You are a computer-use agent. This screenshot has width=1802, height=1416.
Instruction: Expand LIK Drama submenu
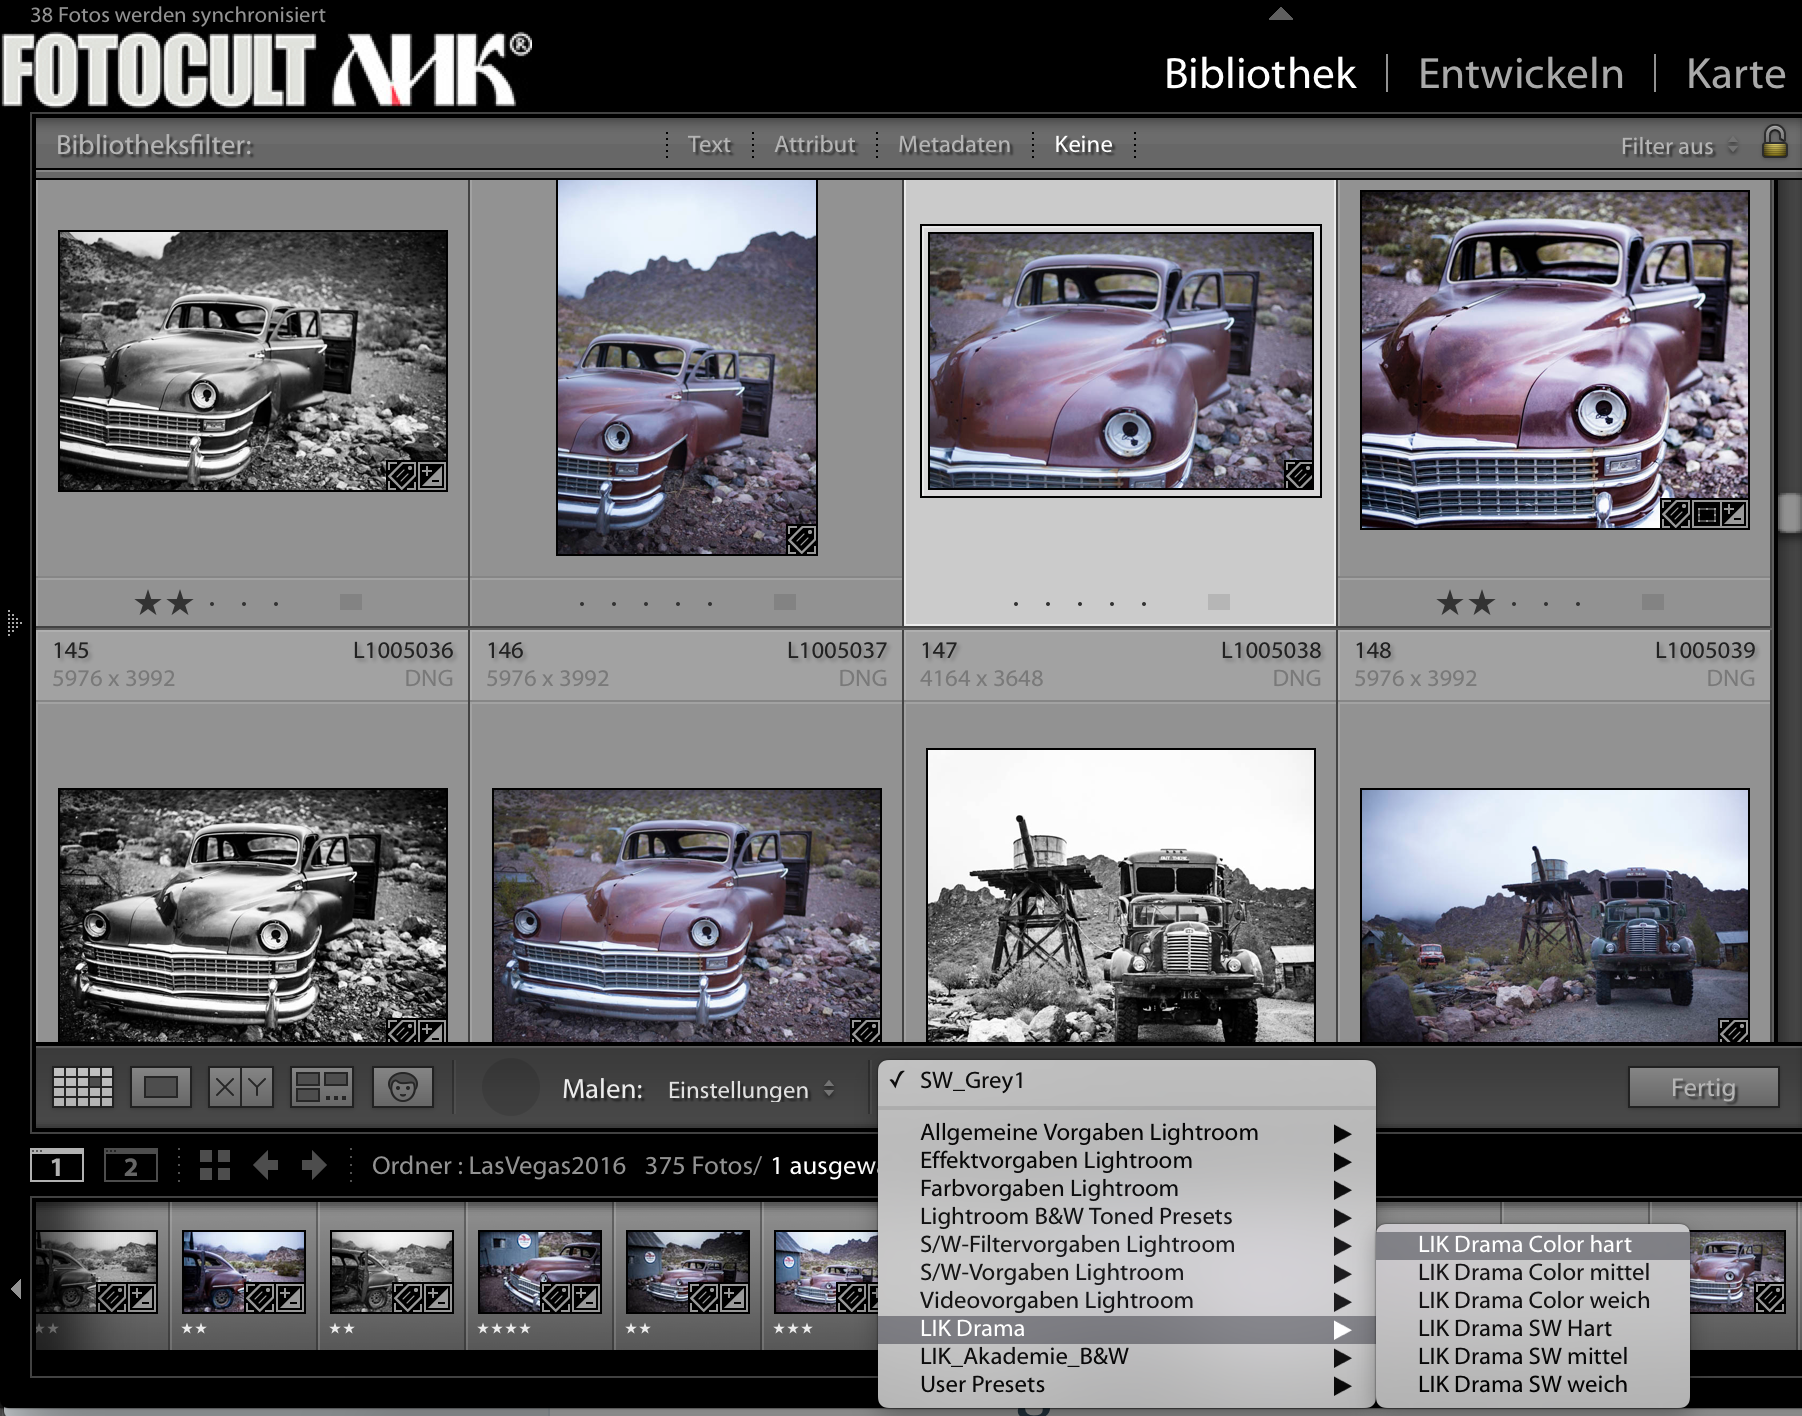tap(1127, 1329)
